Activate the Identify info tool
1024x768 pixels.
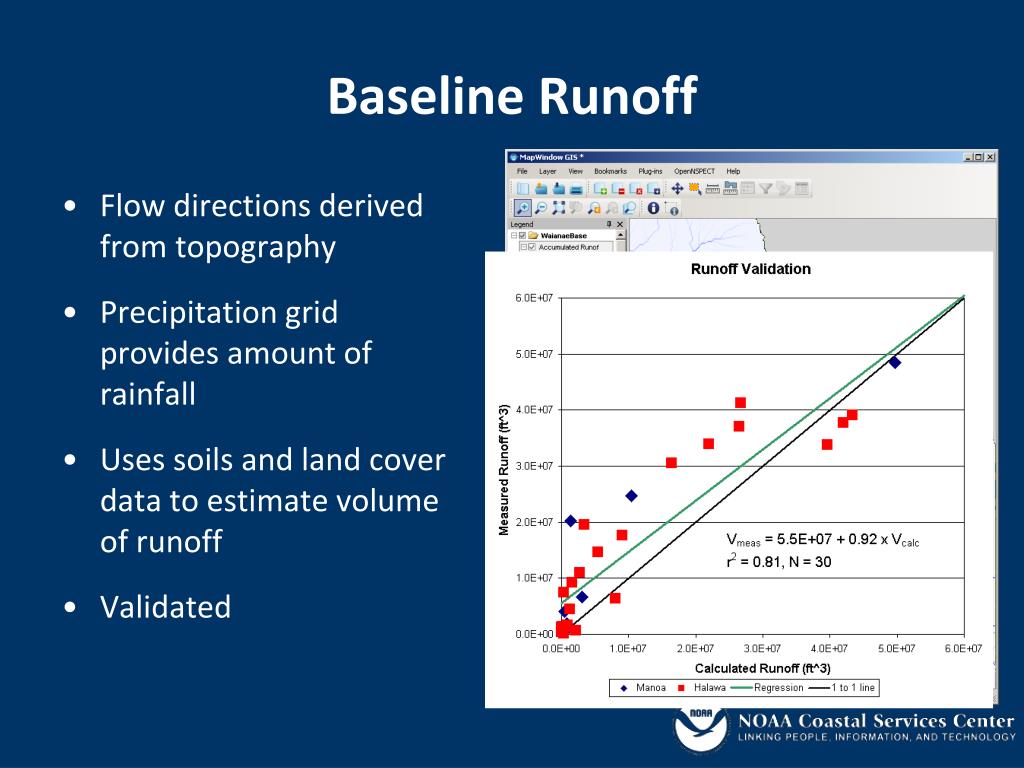(653, 208)
